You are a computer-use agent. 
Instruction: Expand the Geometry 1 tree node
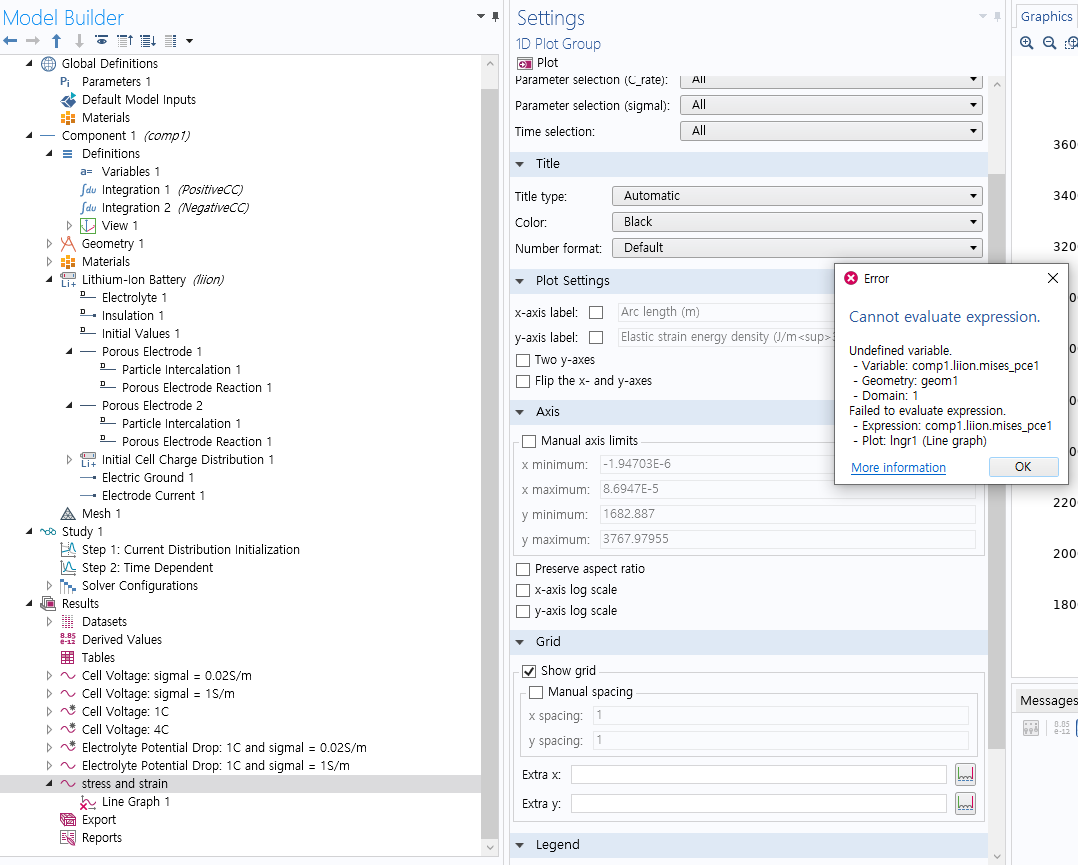tap(50, 244)
